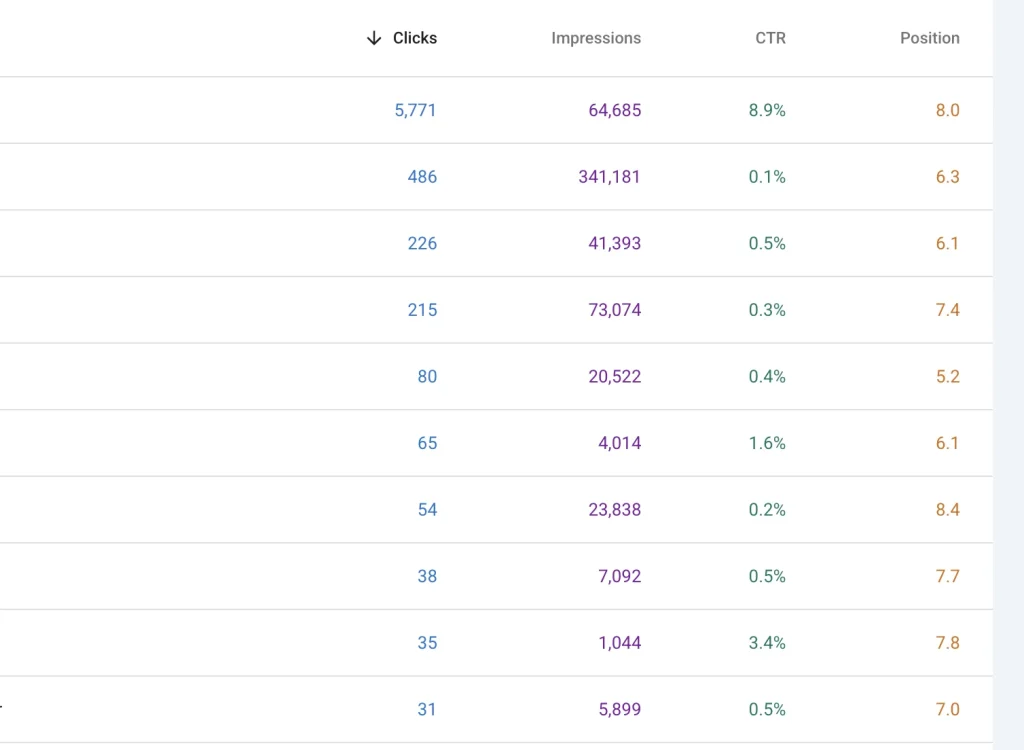Select the 80 clicks value
The height and width of the screenshot is (750, 1024).
pos(427,376)
